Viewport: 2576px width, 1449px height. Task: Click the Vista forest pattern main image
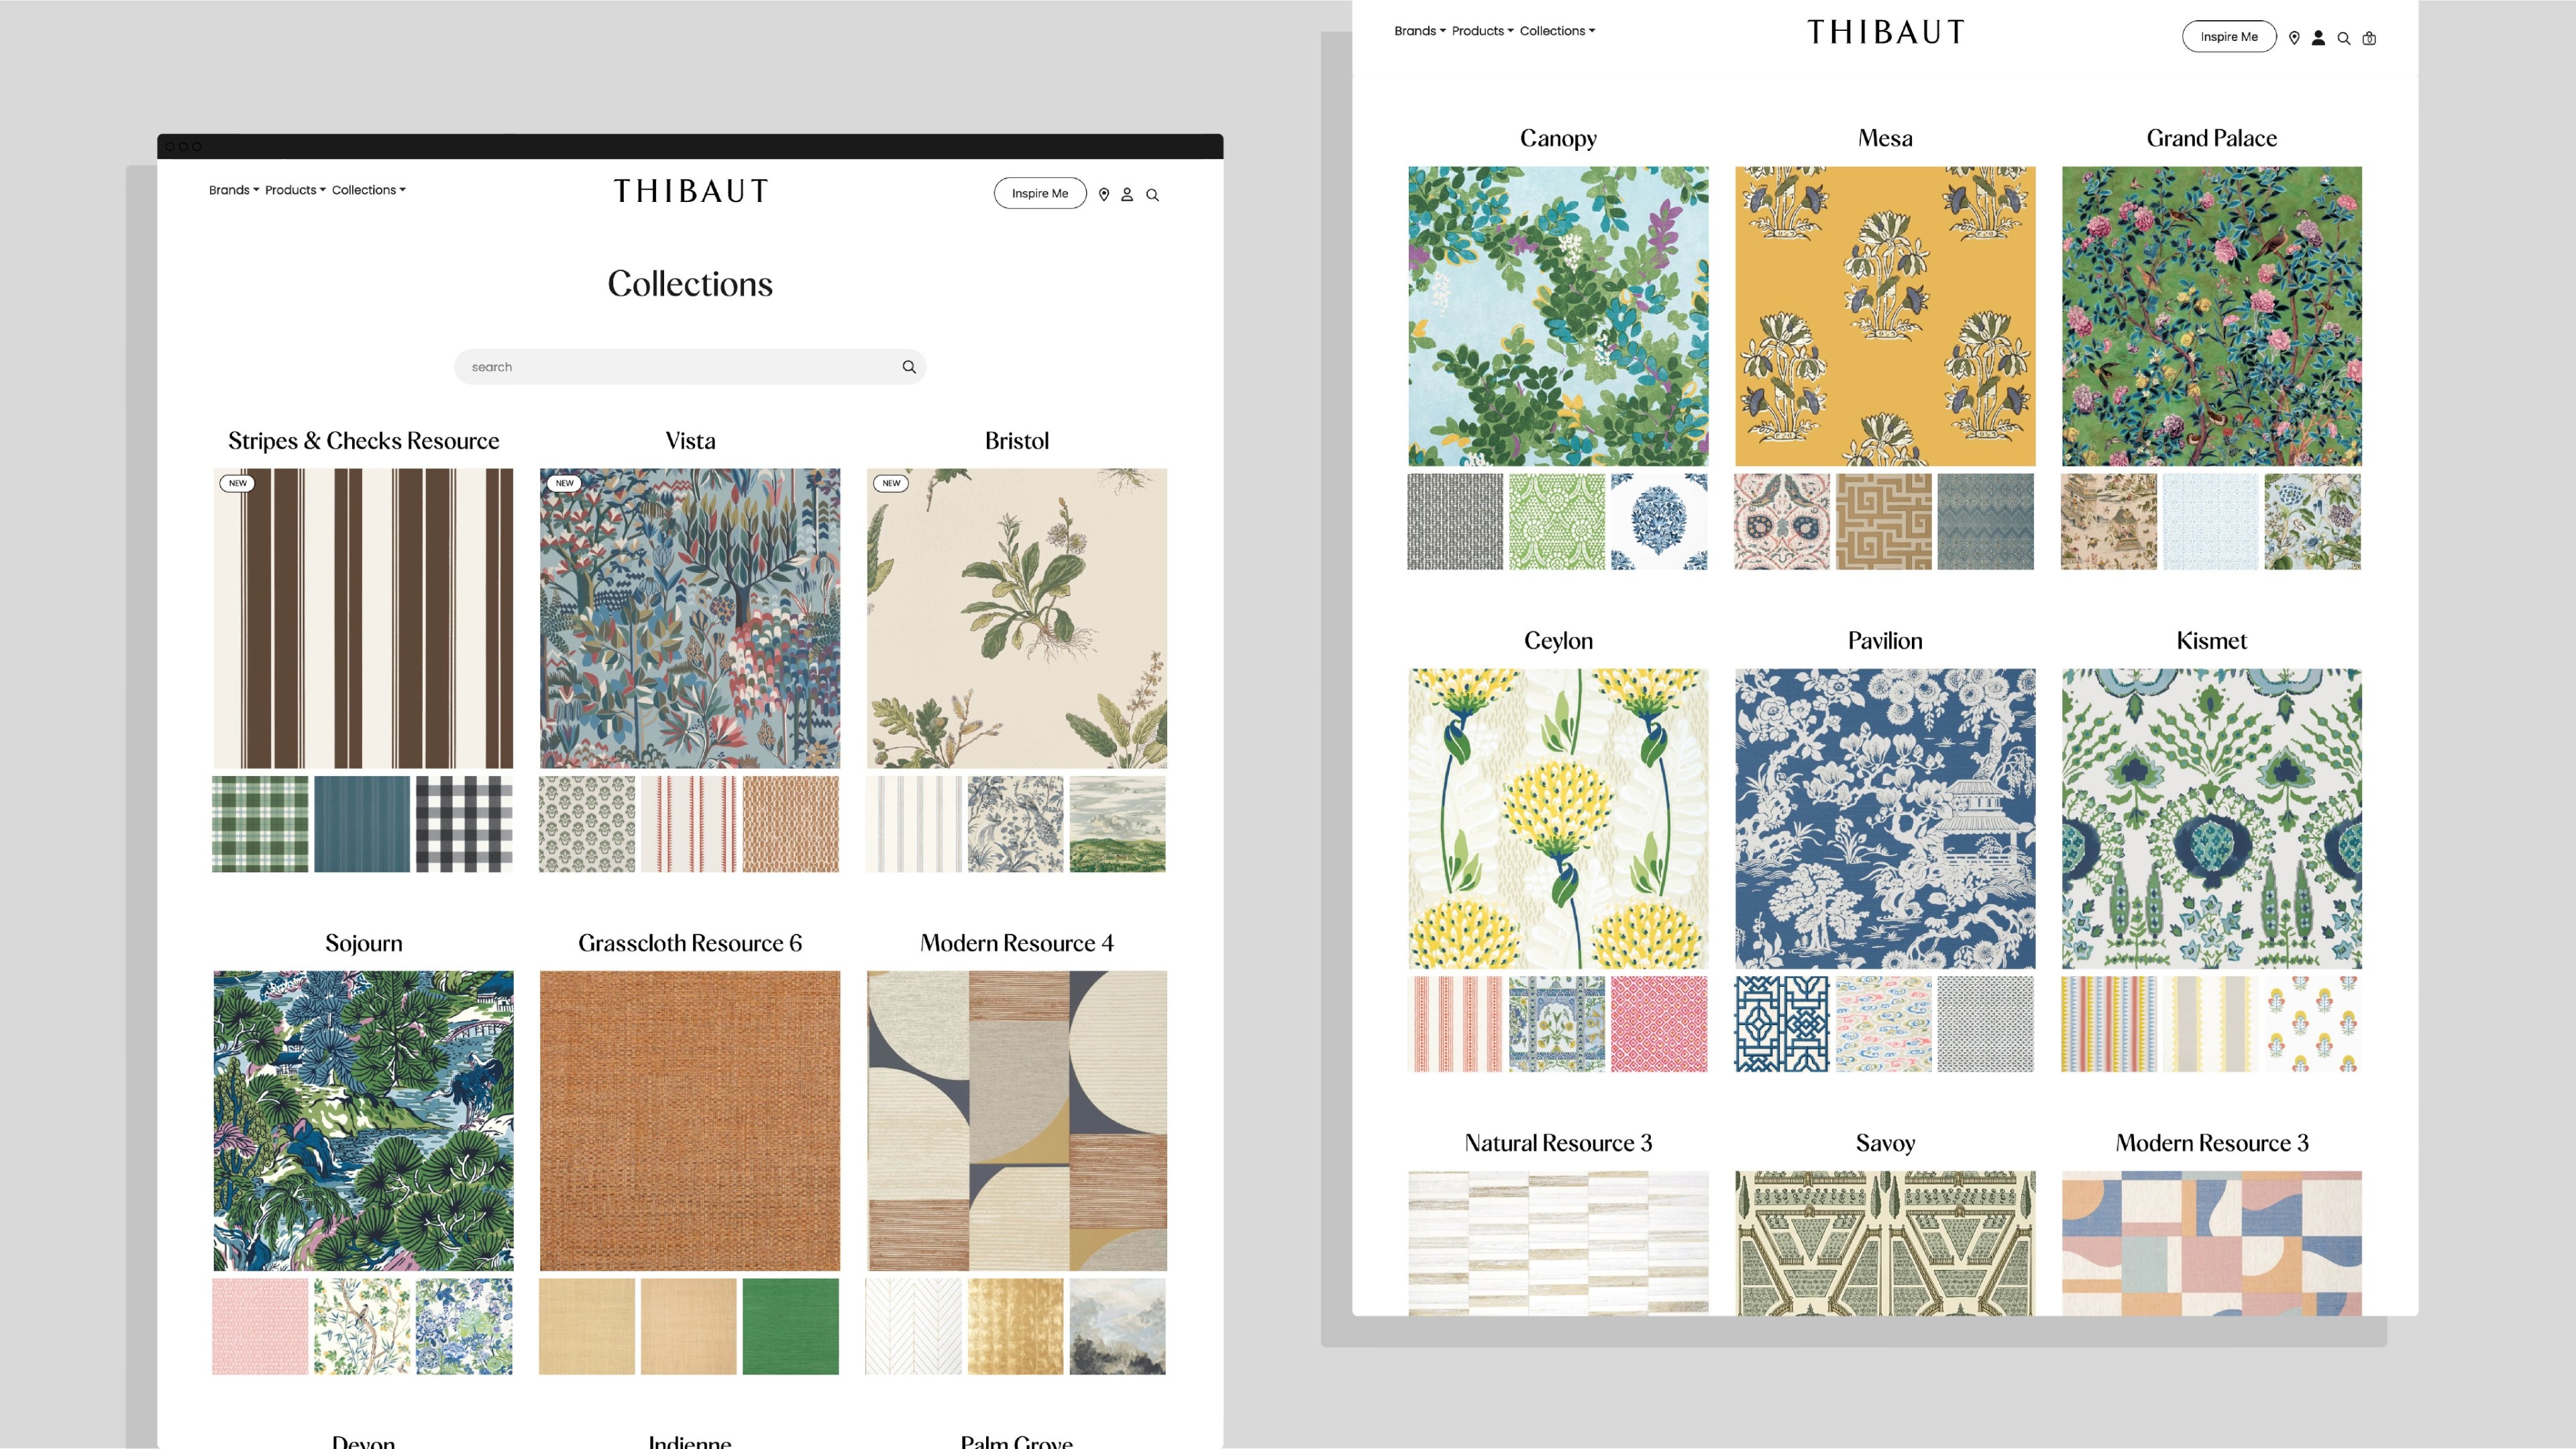(x=690, y=618)
